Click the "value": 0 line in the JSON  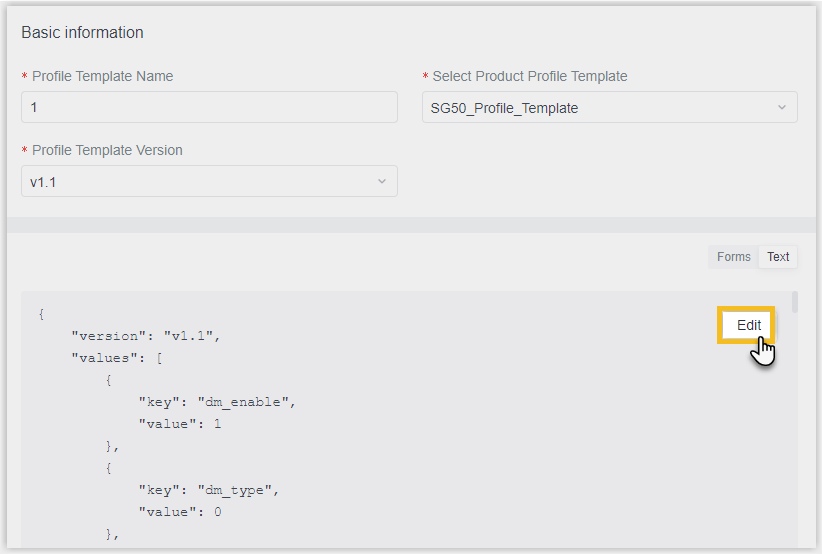pos(180,512)
